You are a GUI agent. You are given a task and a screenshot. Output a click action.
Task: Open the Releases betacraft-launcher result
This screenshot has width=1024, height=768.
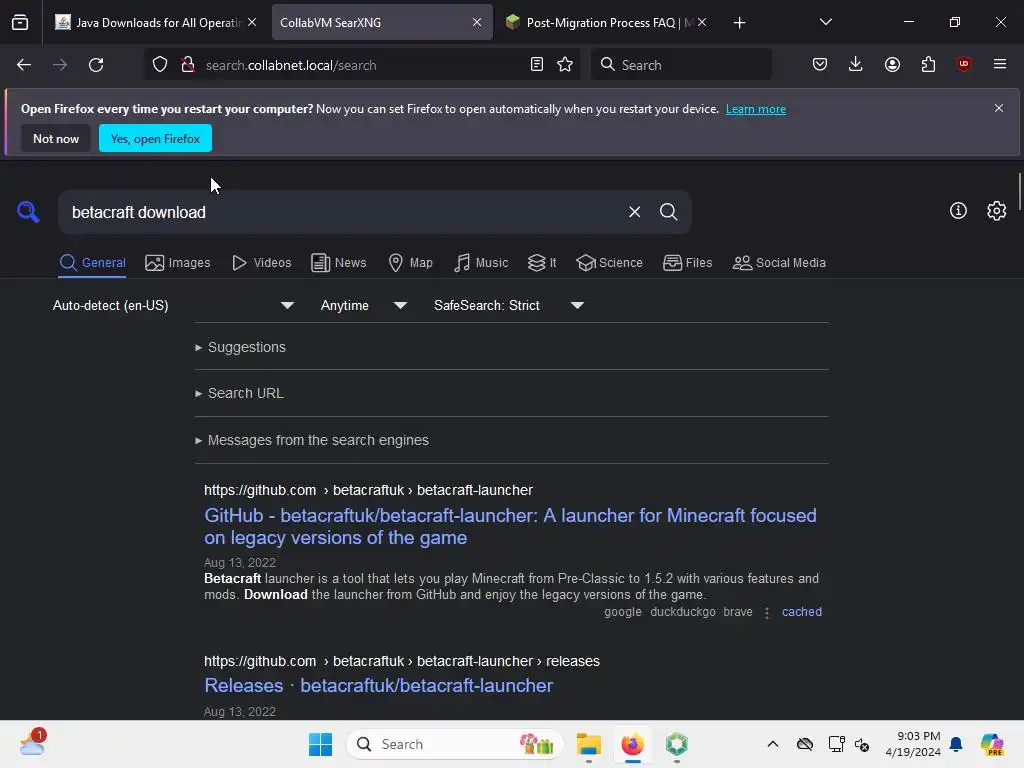378,685
